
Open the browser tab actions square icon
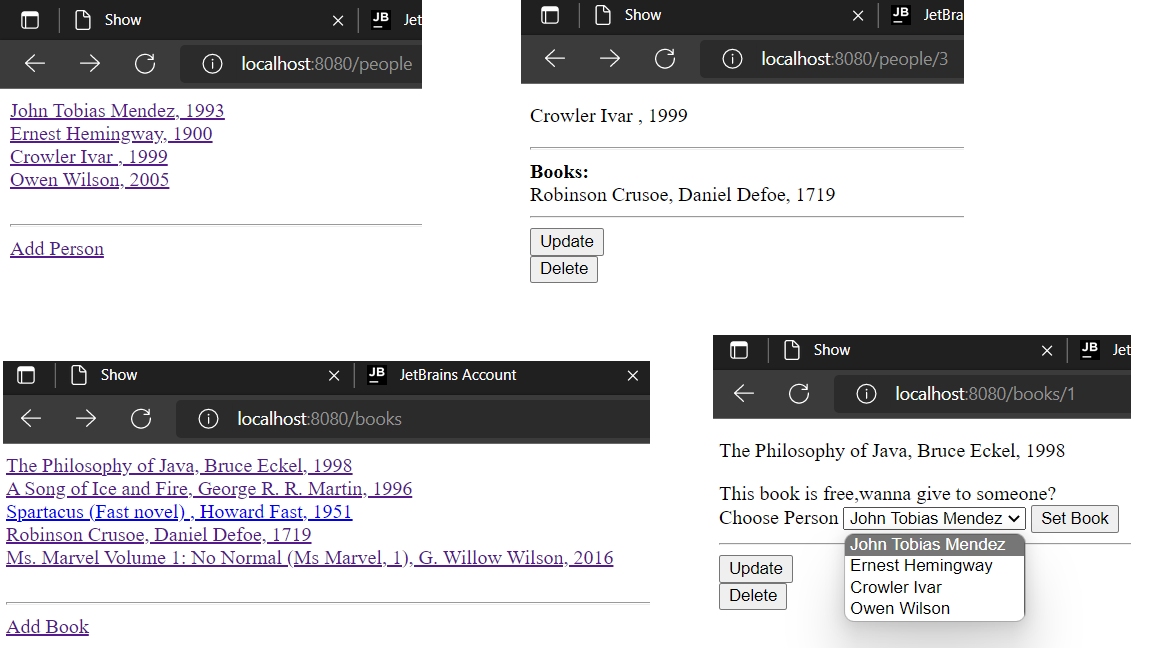tap(30, 20)
